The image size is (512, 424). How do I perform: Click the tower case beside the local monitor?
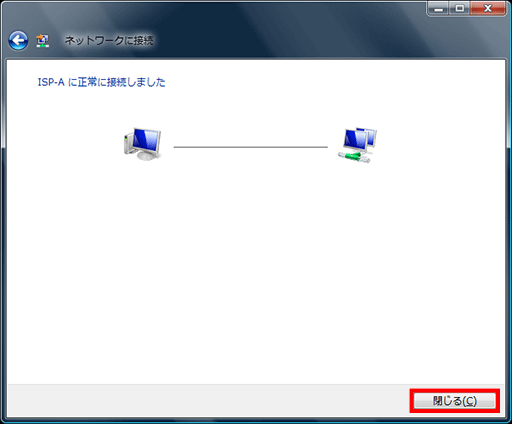point(128,142)
